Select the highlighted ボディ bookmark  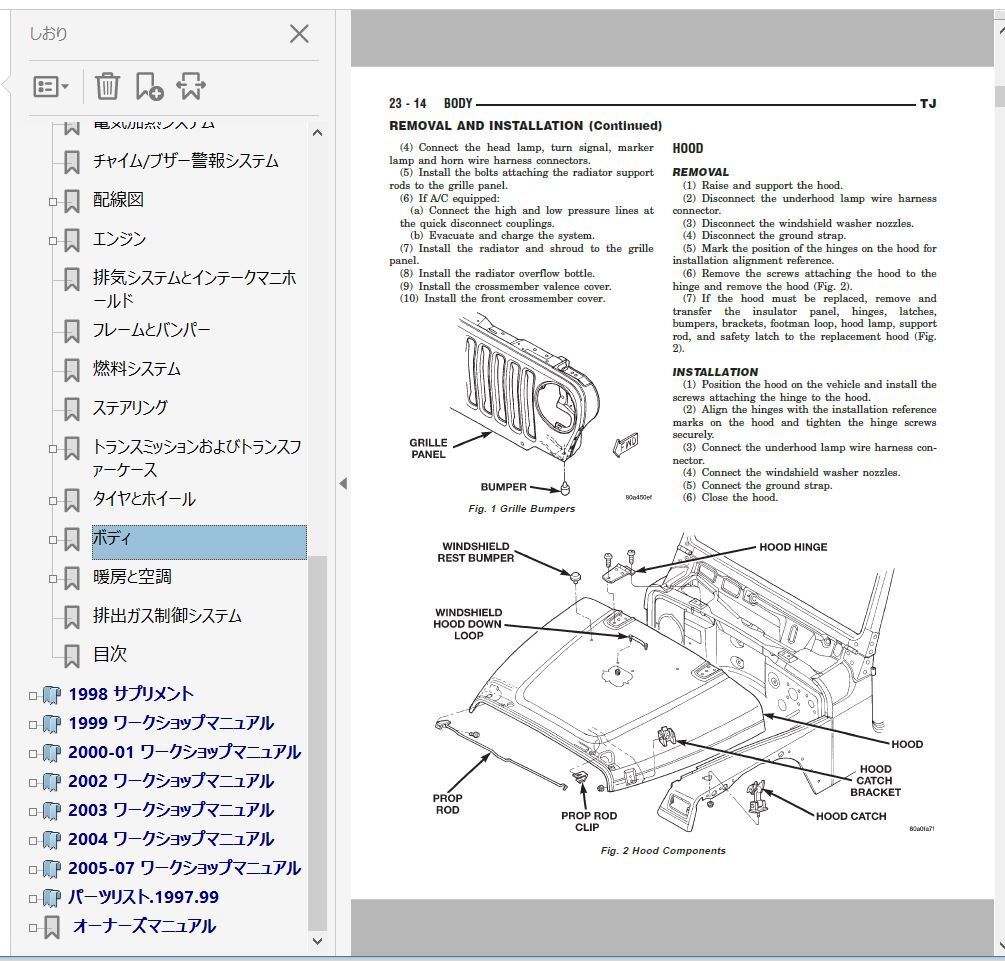pos(199,542)
